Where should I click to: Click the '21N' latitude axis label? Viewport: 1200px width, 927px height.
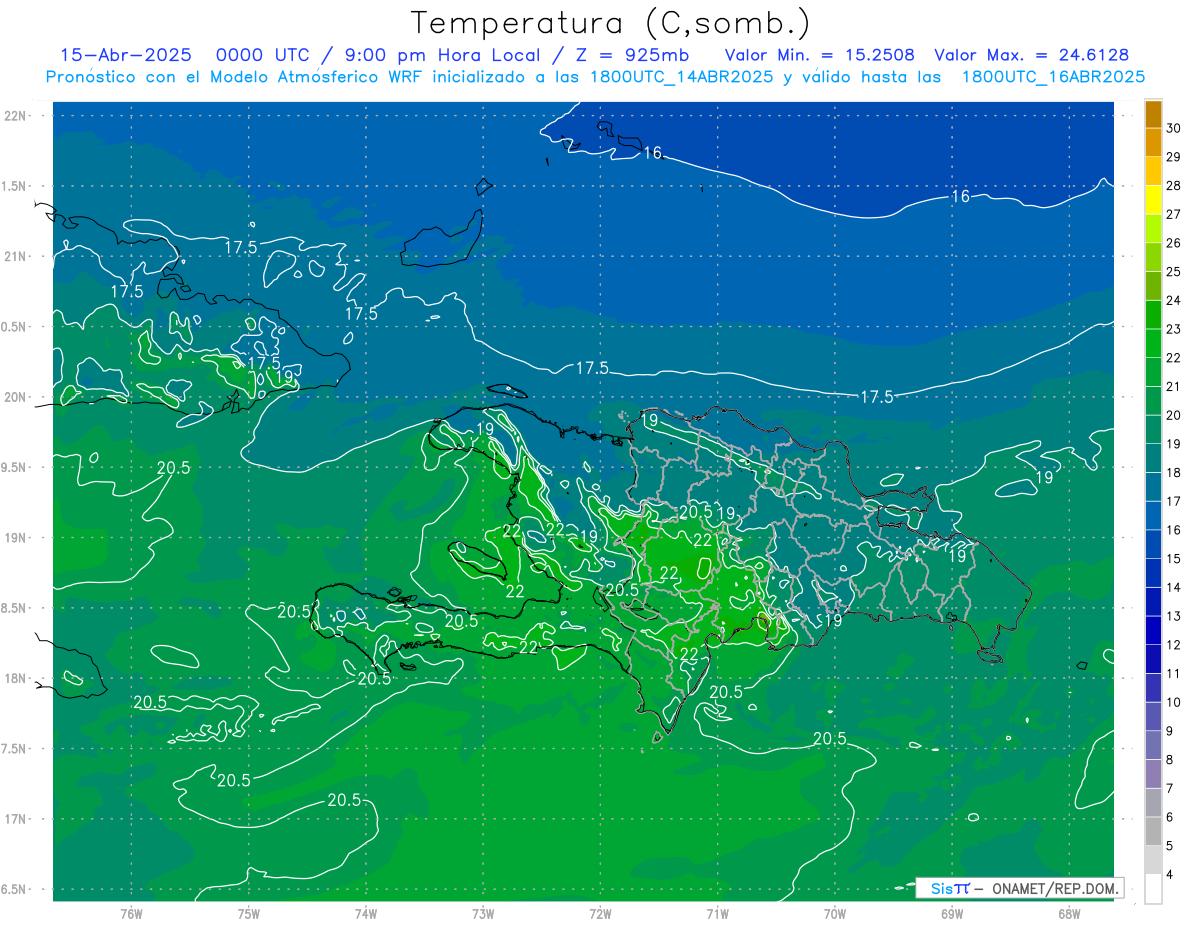click(x=16, y=256)
